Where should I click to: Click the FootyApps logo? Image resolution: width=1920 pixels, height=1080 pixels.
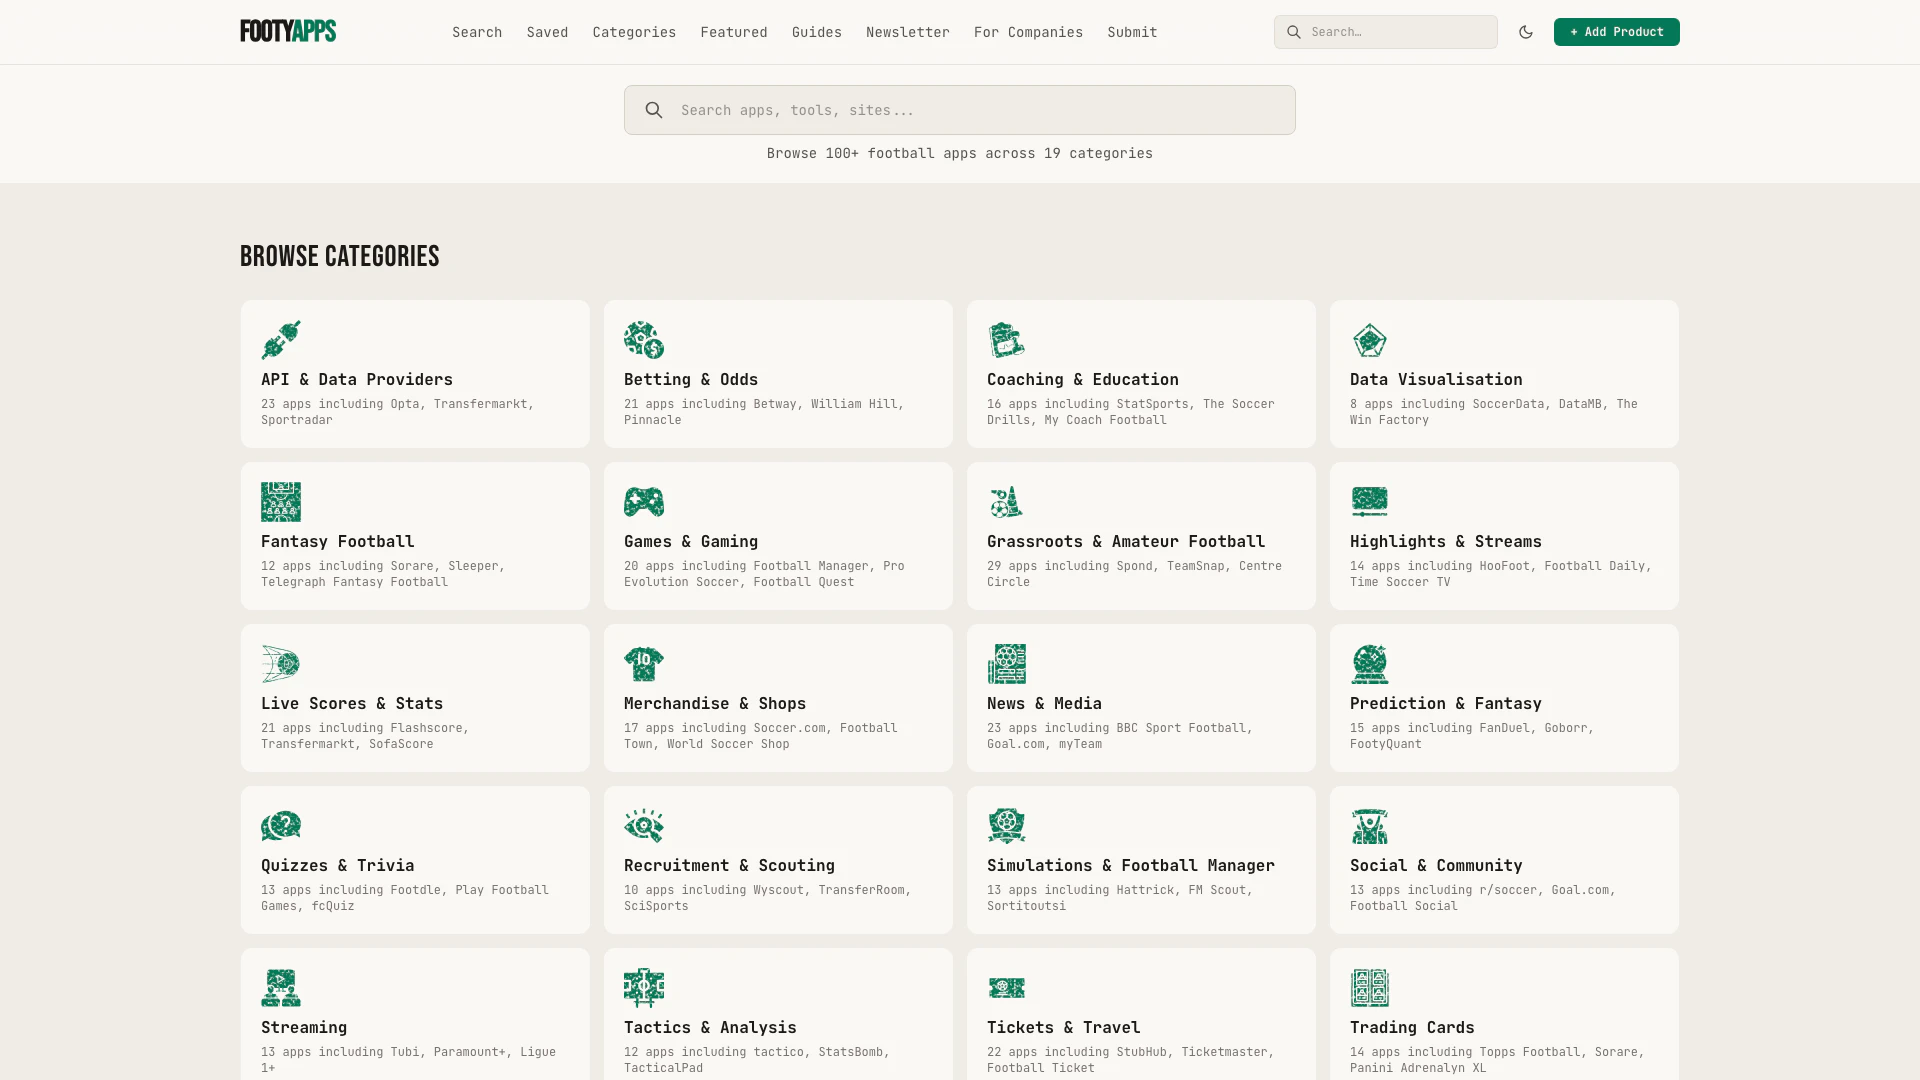288,31
